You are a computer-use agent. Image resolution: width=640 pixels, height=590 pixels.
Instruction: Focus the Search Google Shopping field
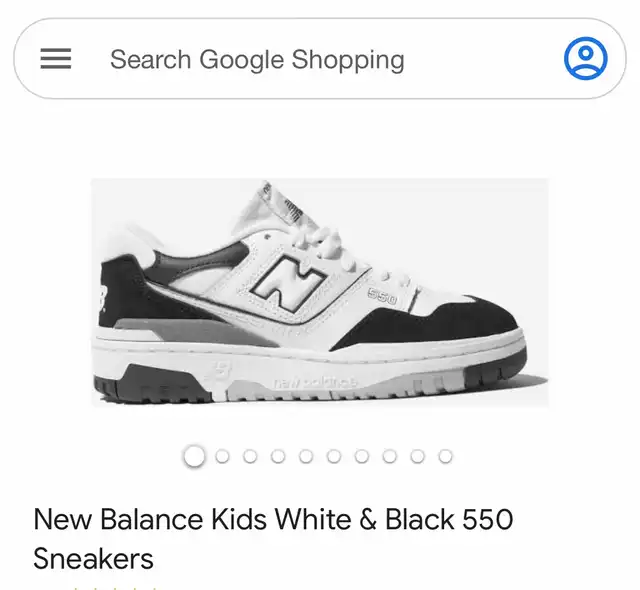click(x=300, y=59)
